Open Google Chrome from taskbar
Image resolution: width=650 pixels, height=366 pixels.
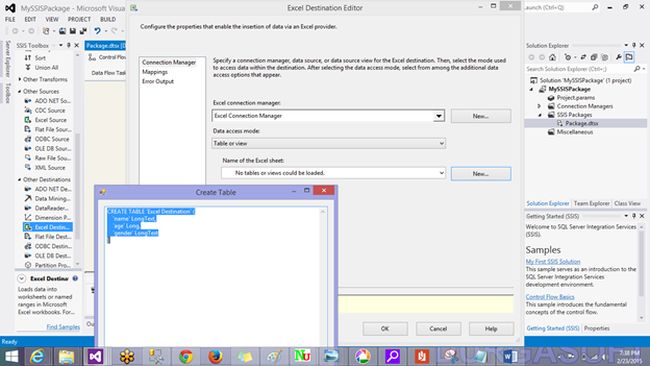pyautogui.click(x=186, y=356)
